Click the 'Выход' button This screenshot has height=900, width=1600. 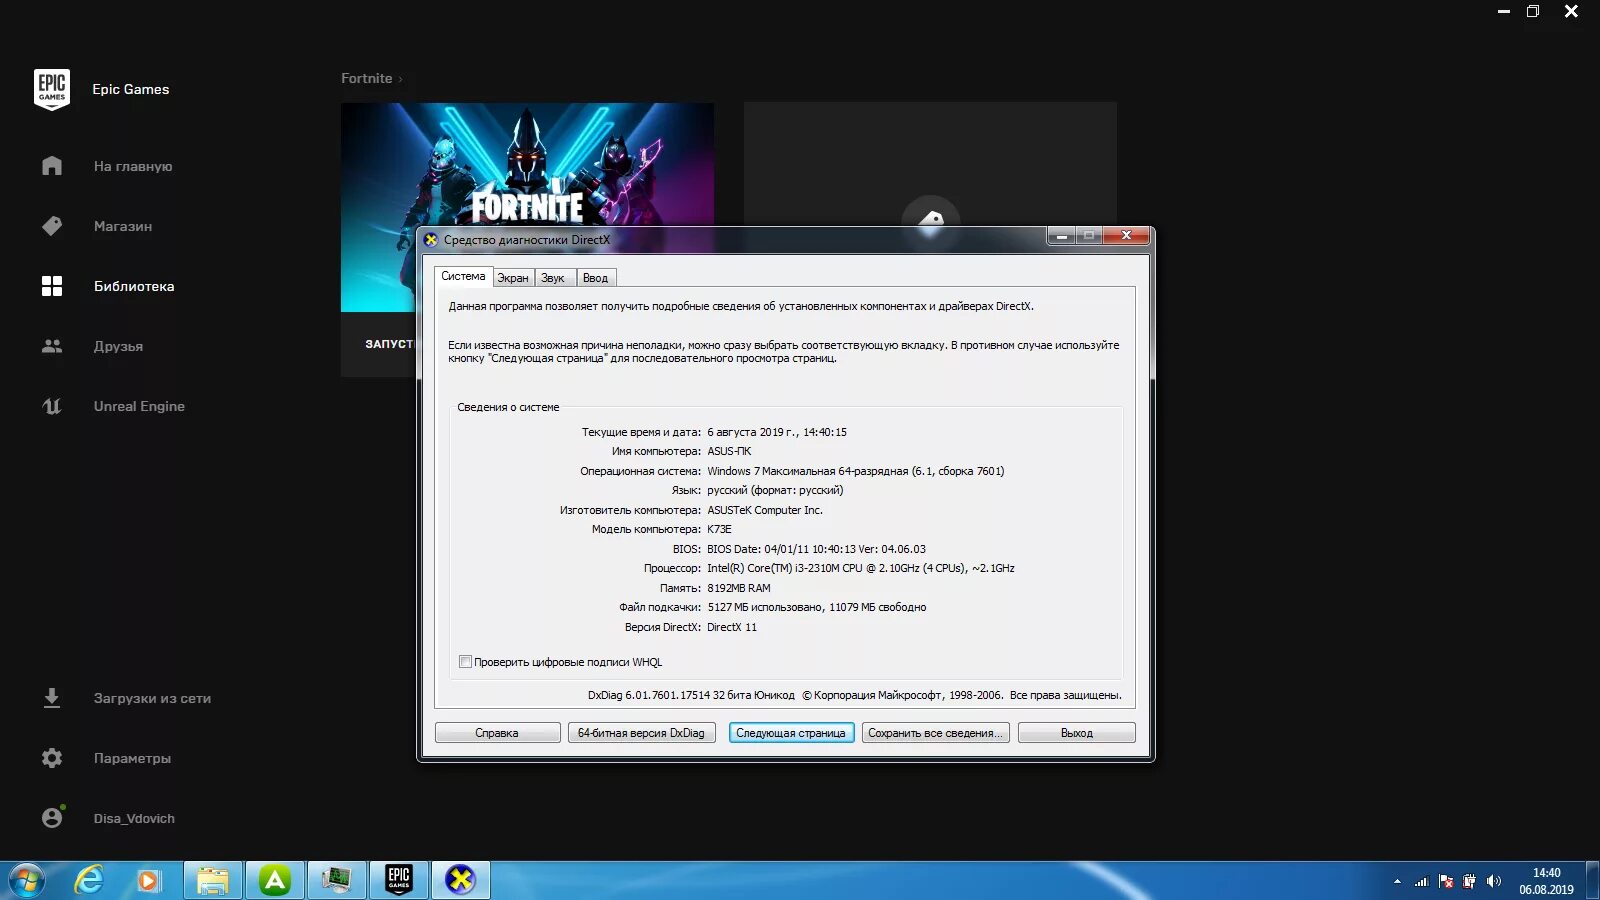coord(1077,733)
